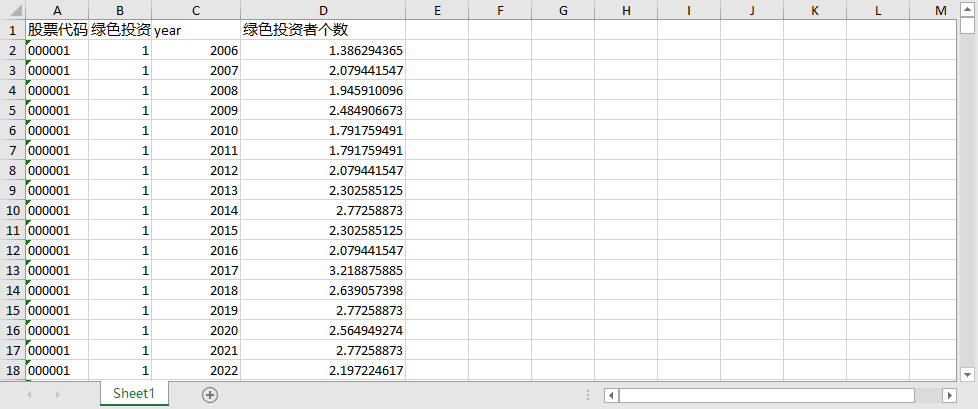This screenshot has width=978, height=409.
Task: Click stock code 000001 in row 16
Action: click(57, 330)
